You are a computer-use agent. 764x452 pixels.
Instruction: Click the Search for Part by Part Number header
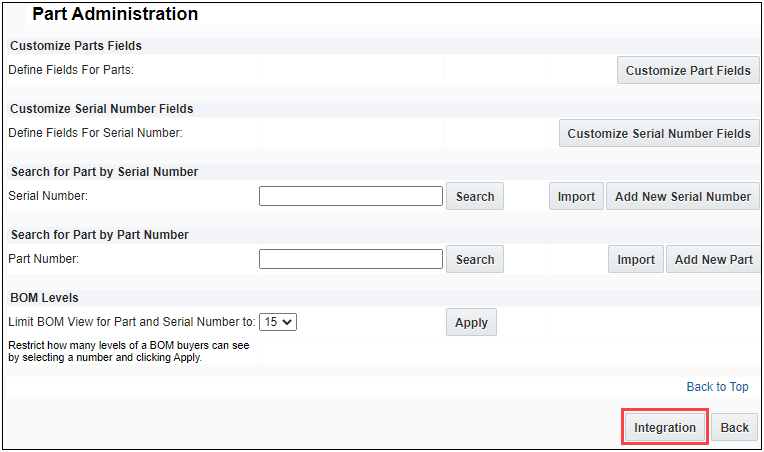tap(99, 235)
